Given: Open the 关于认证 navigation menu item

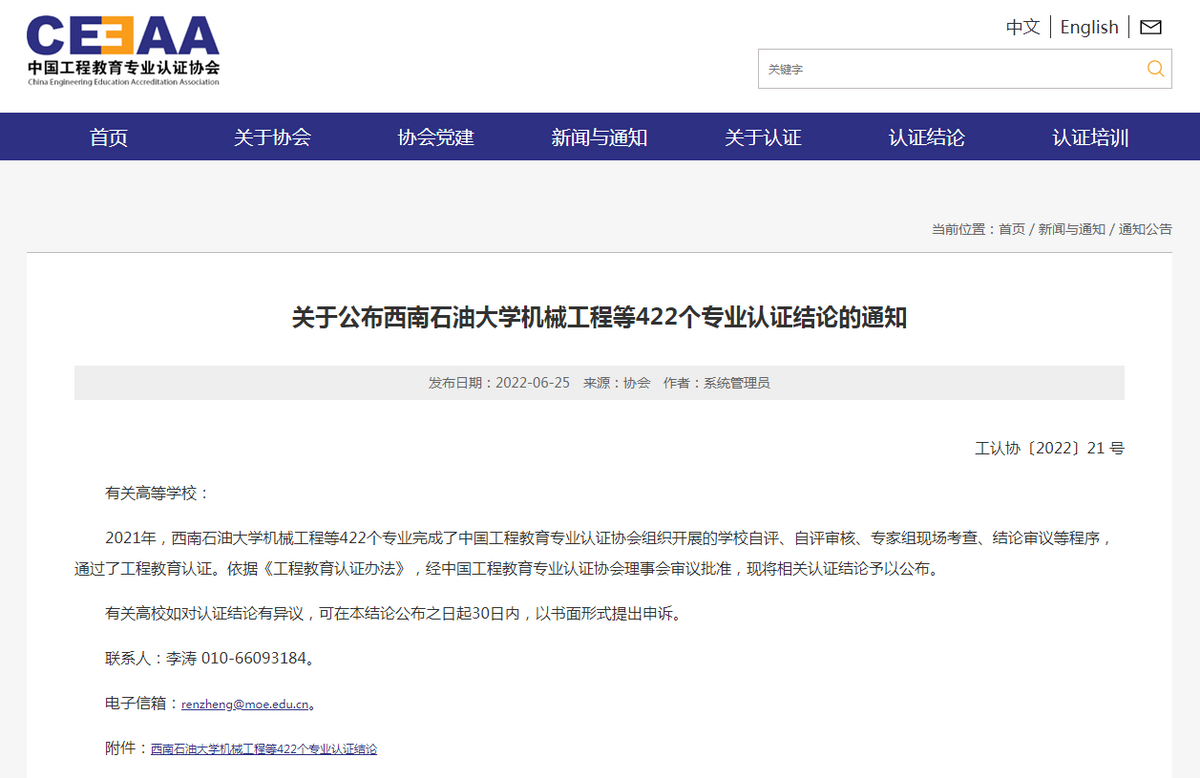Looking at the screenshot, I should click(x=763, y=137).
